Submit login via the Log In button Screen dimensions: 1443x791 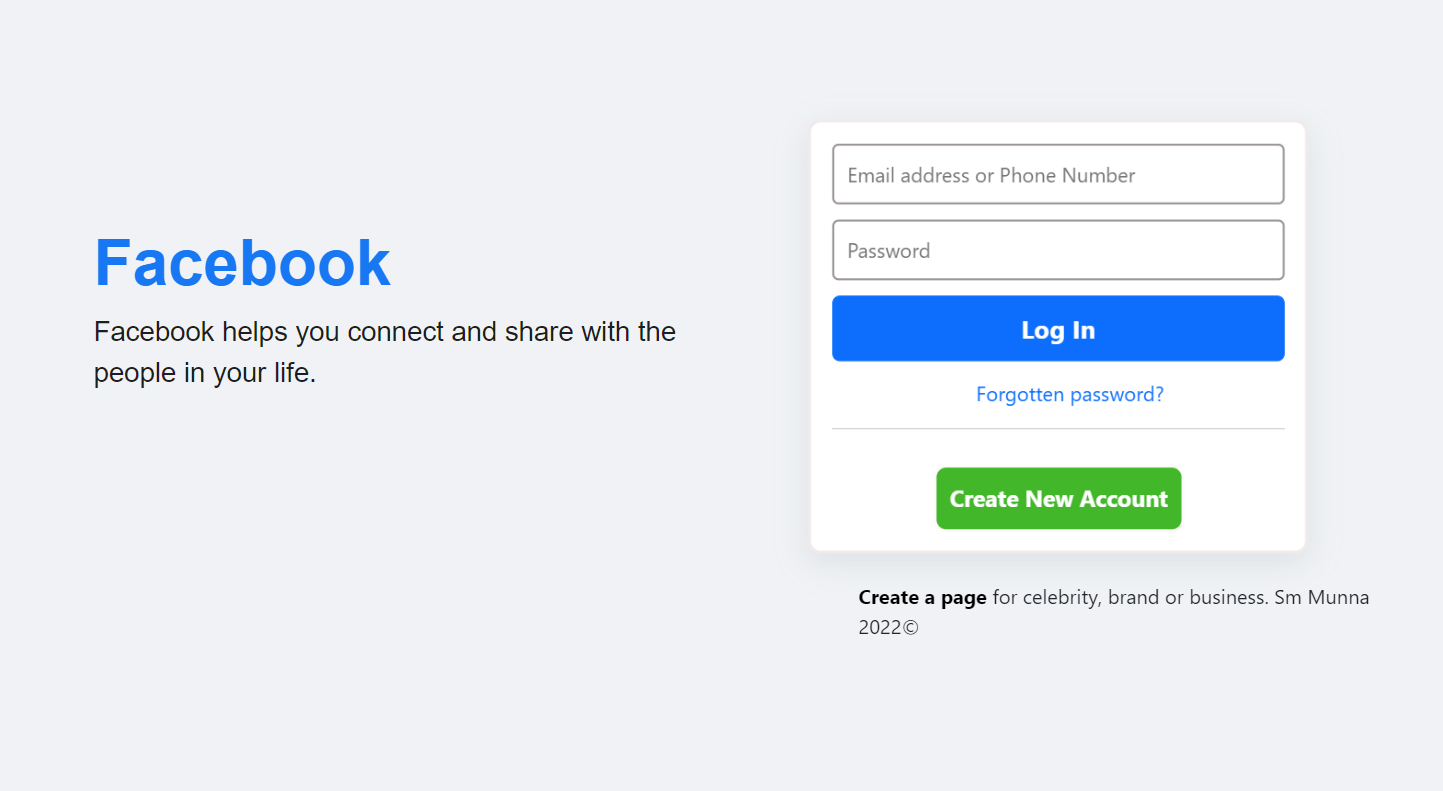point(1057,328)
